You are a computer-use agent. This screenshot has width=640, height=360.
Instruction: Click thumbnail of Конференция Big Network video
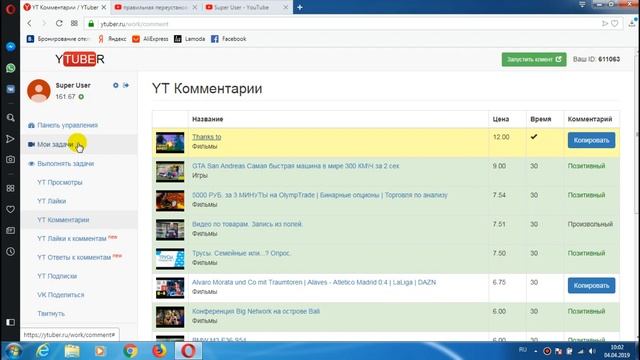click(x=170, y=317)
